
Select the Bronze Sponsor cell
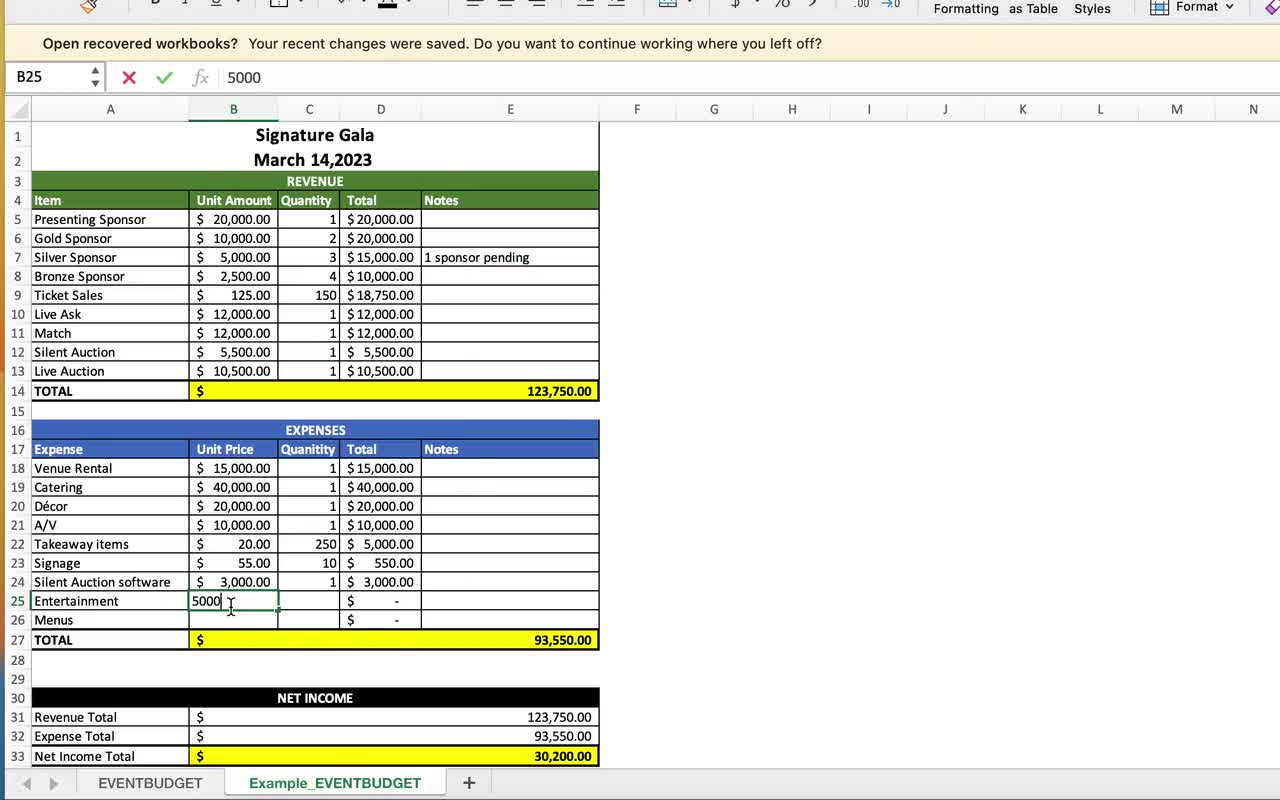(x=110, y=276)
